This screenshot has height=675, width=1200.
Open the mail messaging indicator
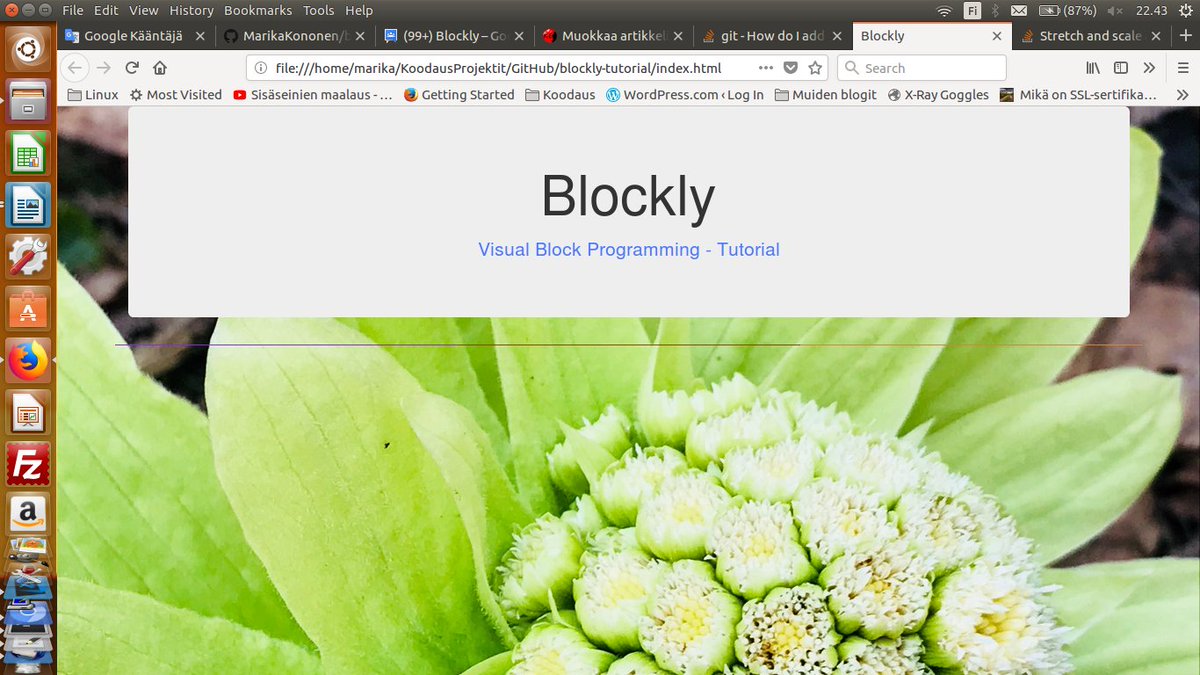click(x=1018, y=10)
